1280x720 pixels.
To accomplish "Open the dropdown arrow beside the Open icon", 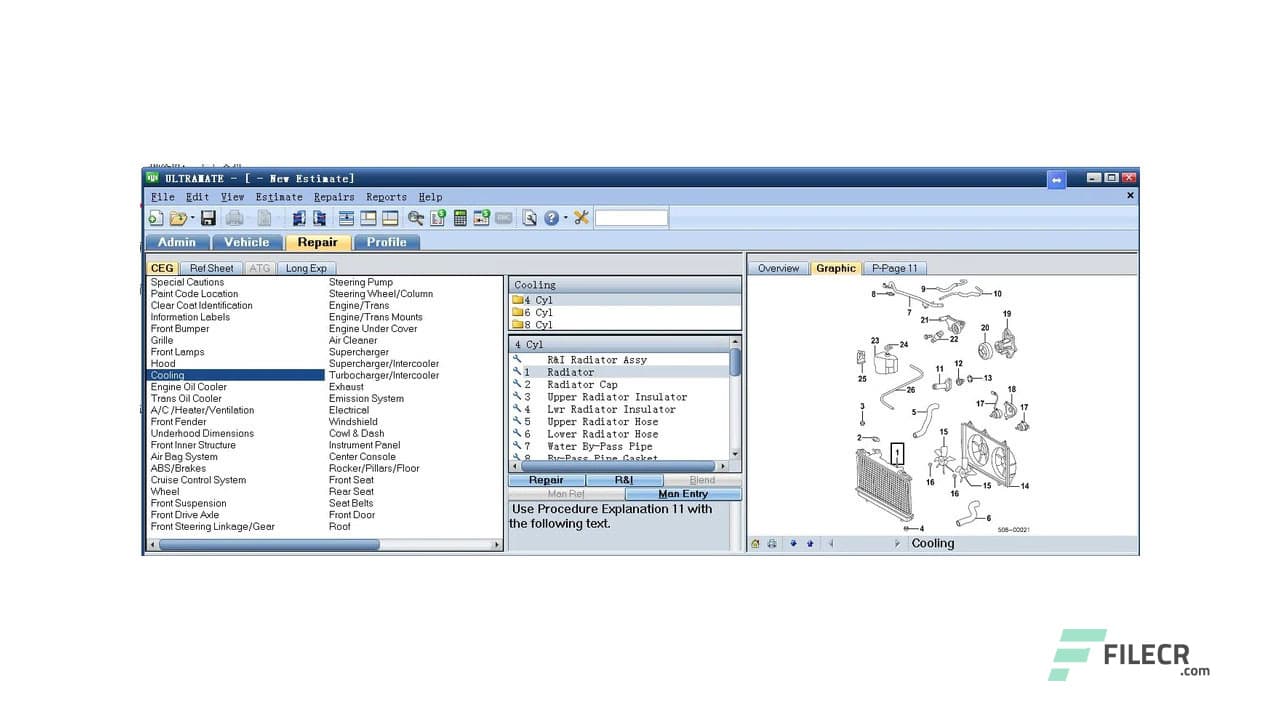I will (x=192, y=218).
